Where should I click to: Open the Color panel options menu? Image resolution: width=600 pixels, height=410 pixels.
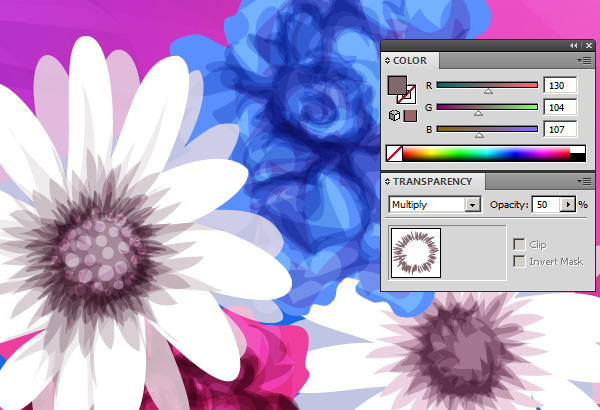pos(585,61)
